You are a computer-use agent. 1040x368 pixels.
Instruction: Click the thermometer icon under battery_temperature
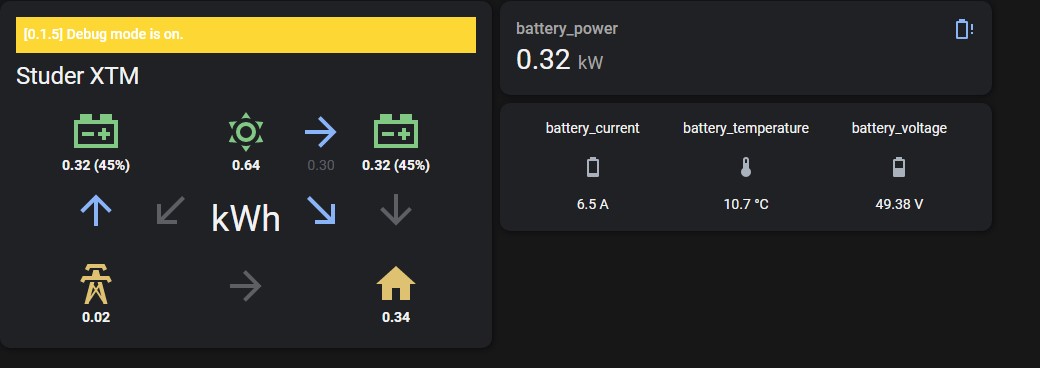click(746, 167)
